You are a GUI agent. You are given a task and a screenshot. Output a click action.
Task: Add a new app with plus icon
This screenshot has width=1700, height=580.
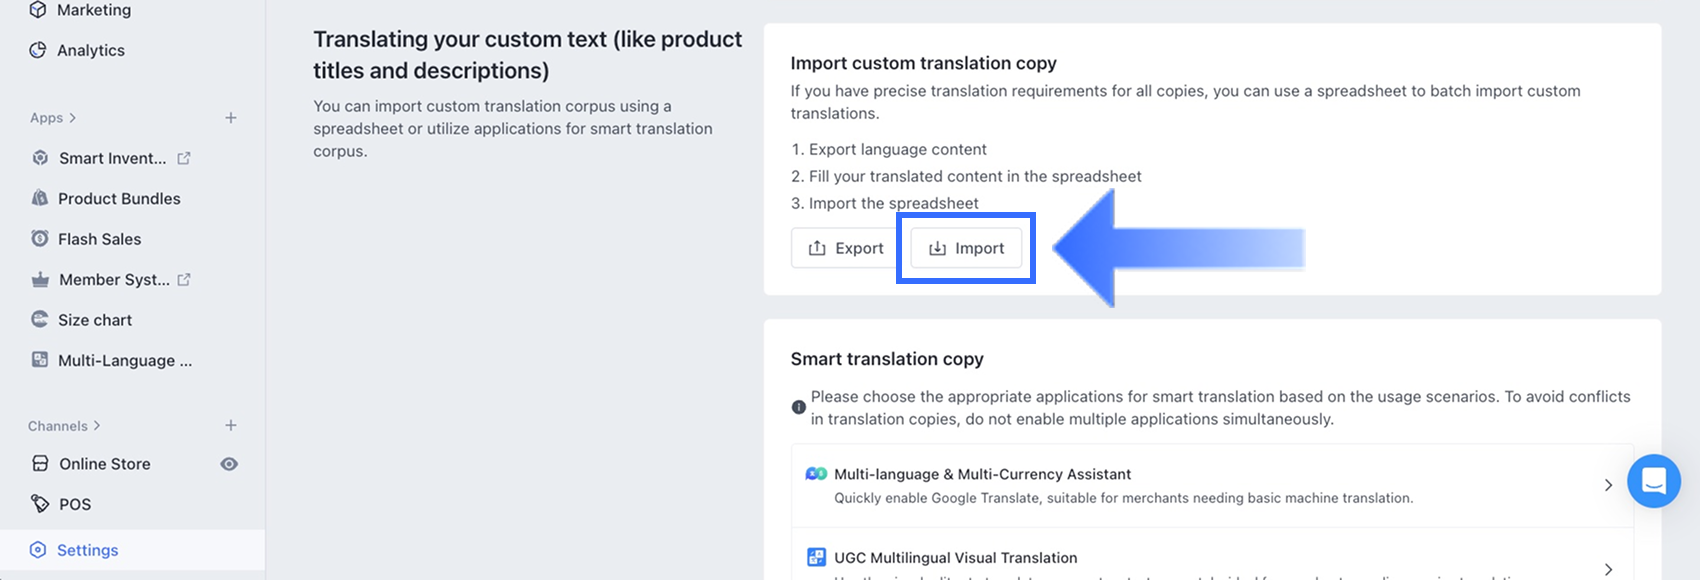231,118
